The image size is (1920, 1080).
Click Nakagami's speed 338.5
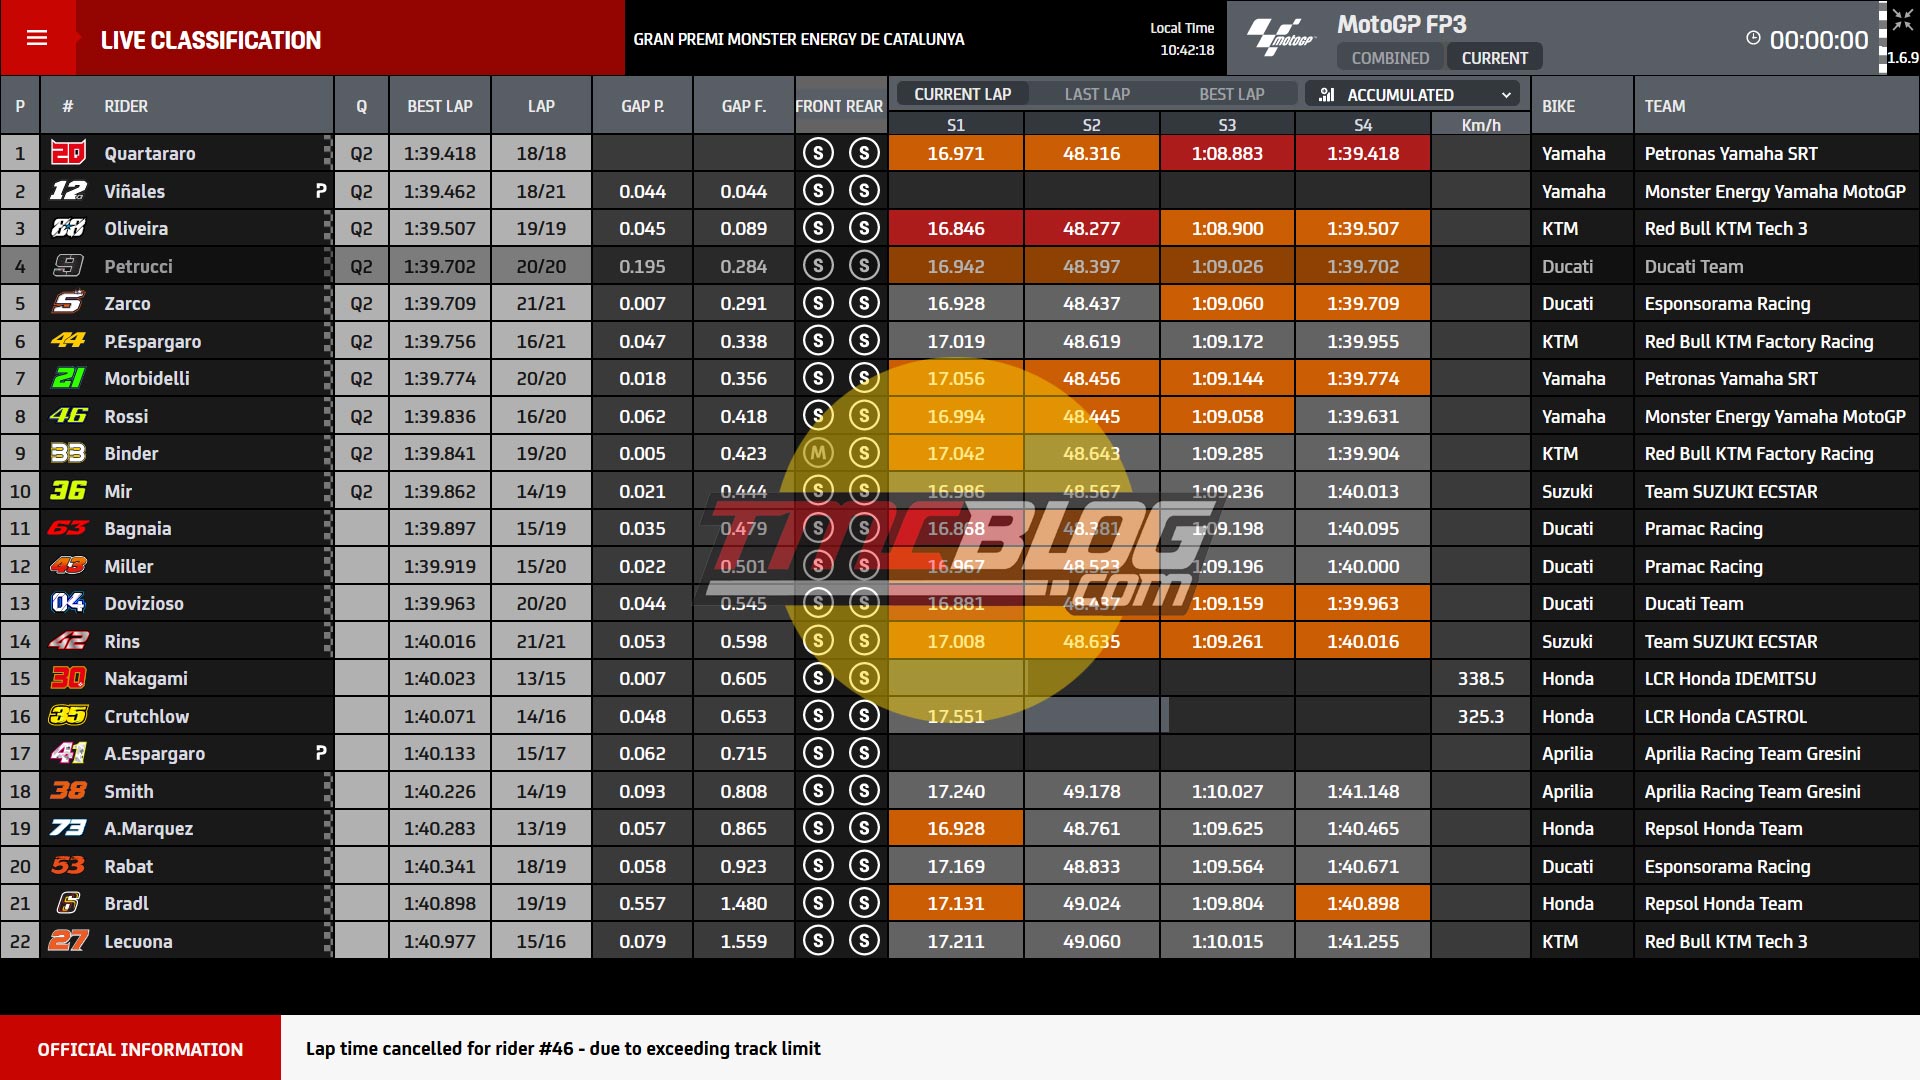[x=1481, y=678]
